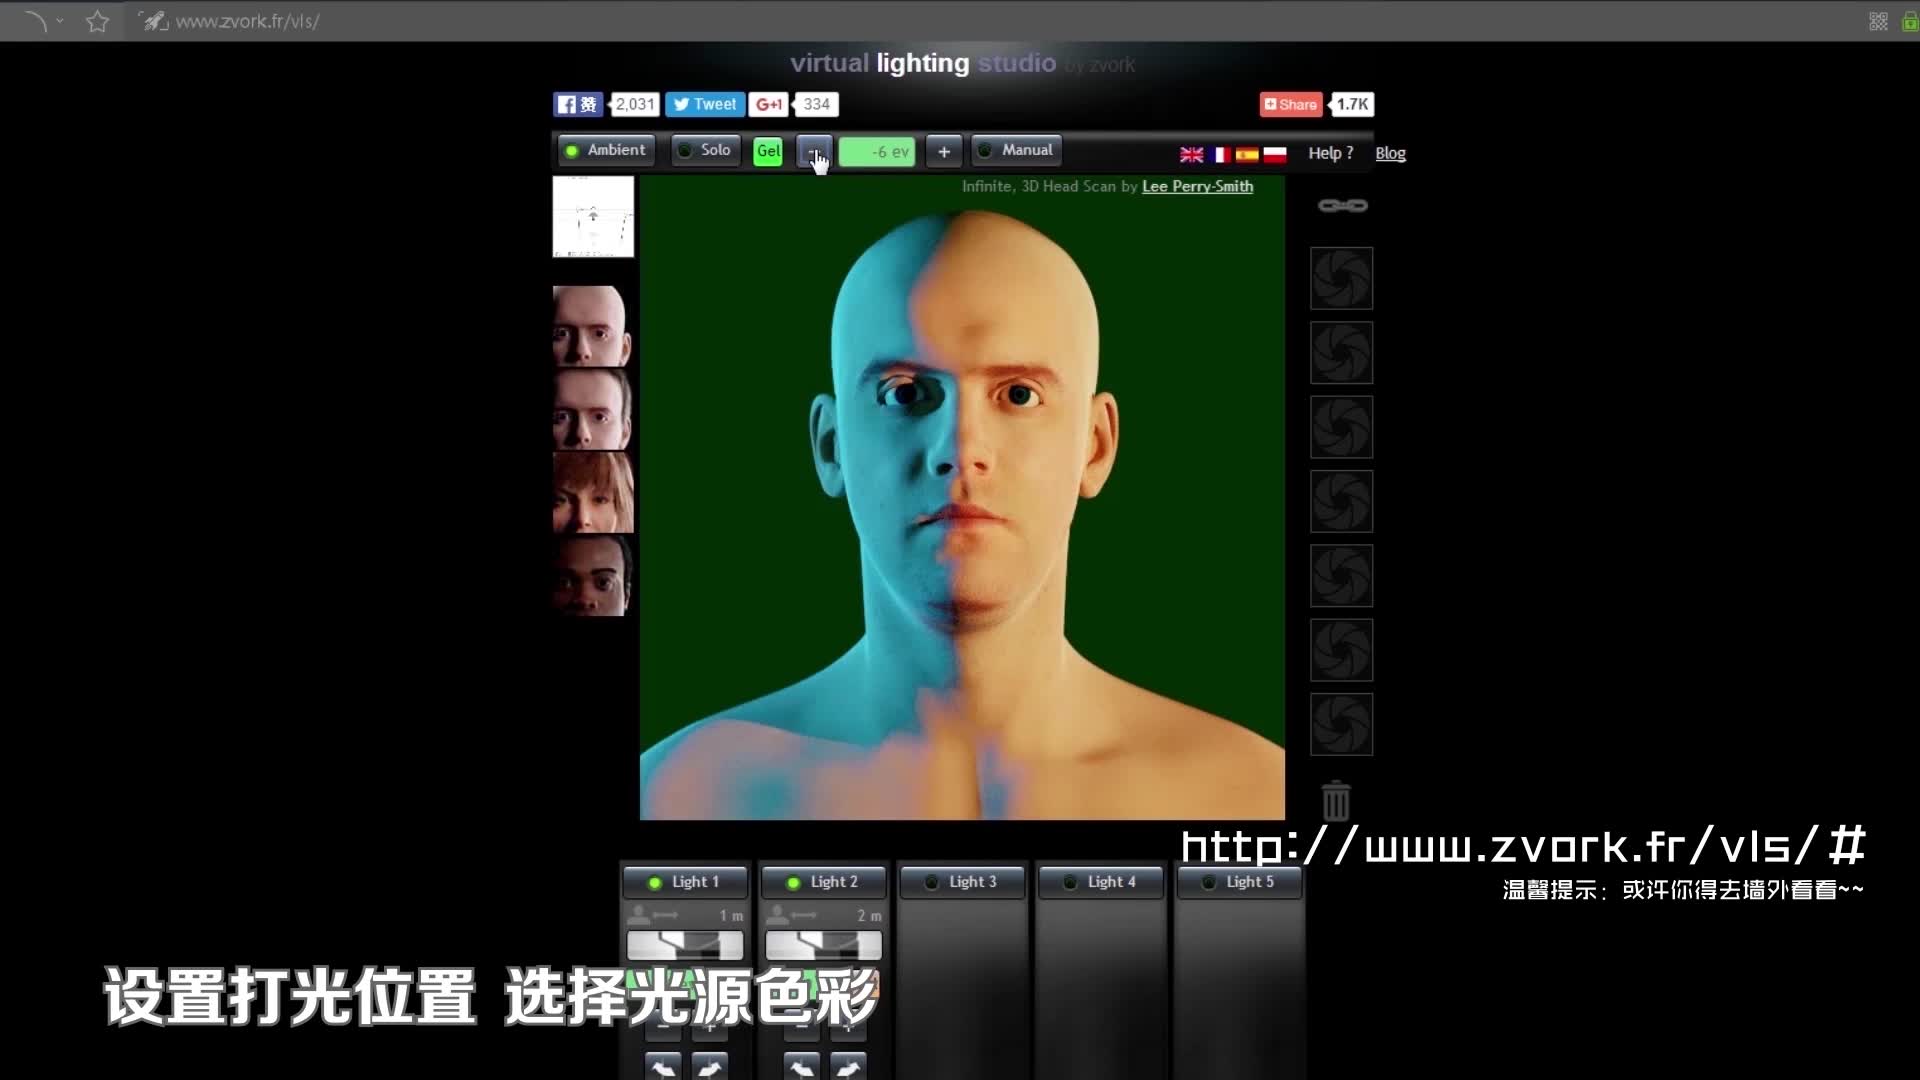Click the chain link share icon

pyautogui.click(x=1342, y=206)
